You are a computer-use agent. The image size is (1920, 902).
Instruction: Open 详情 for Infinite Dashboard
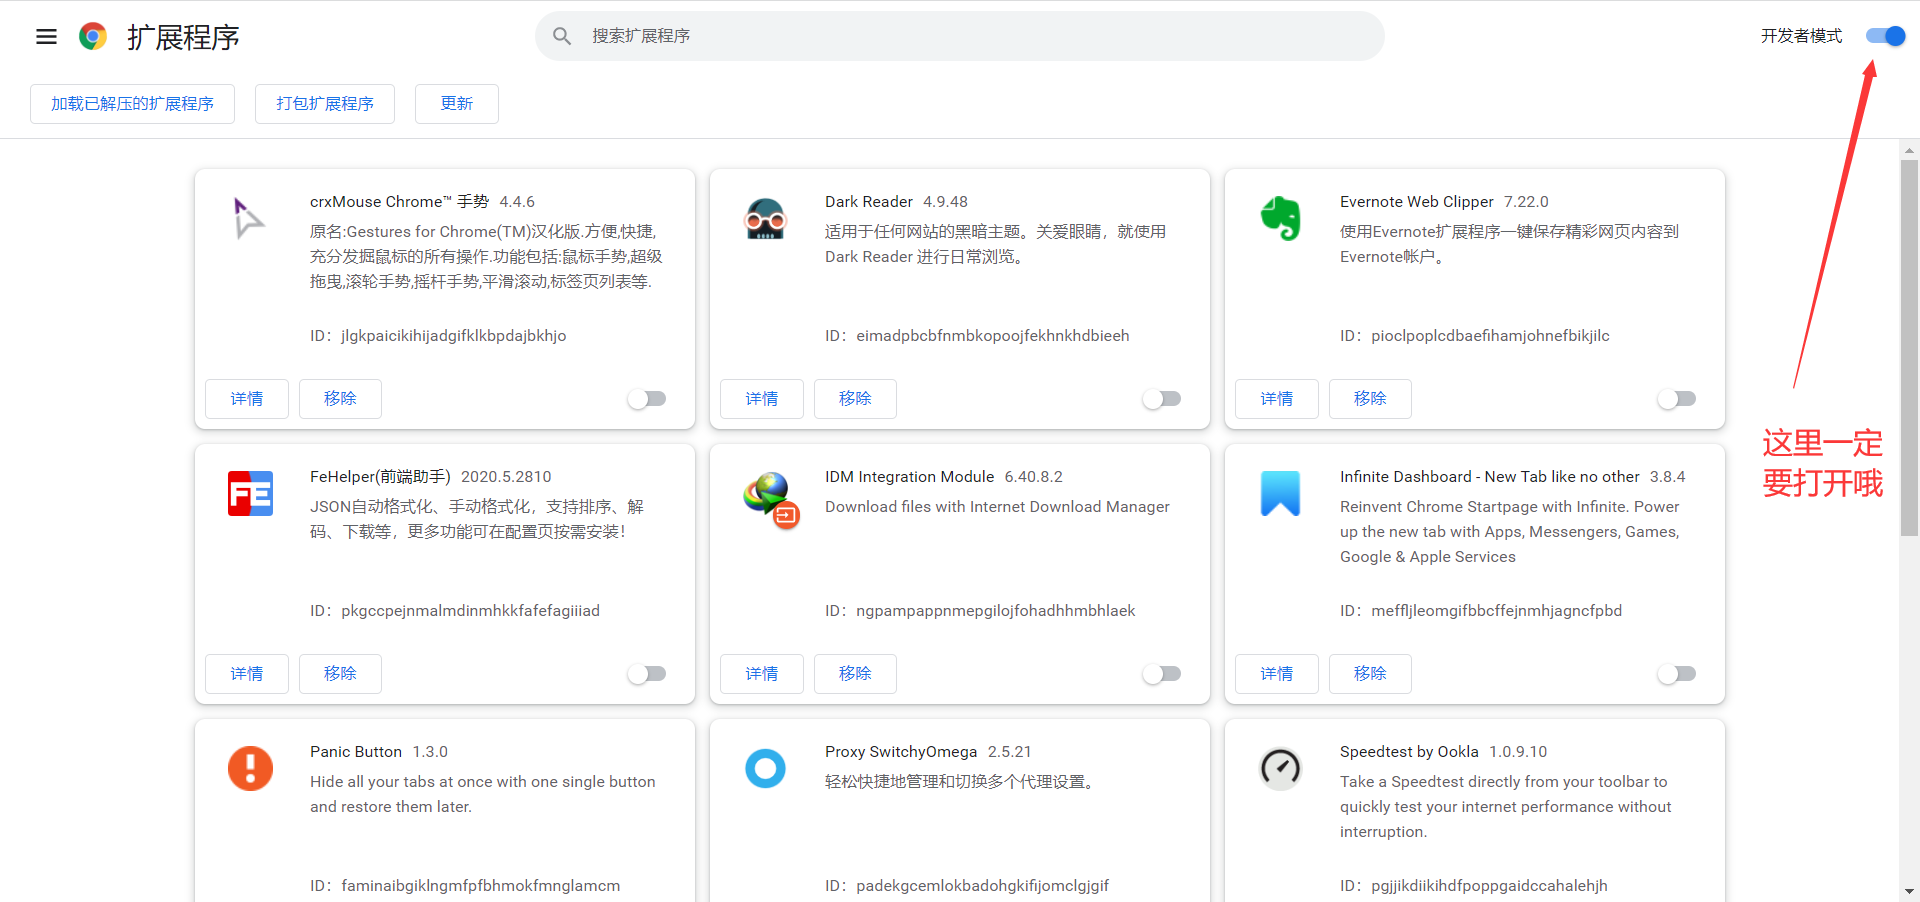1277,674
